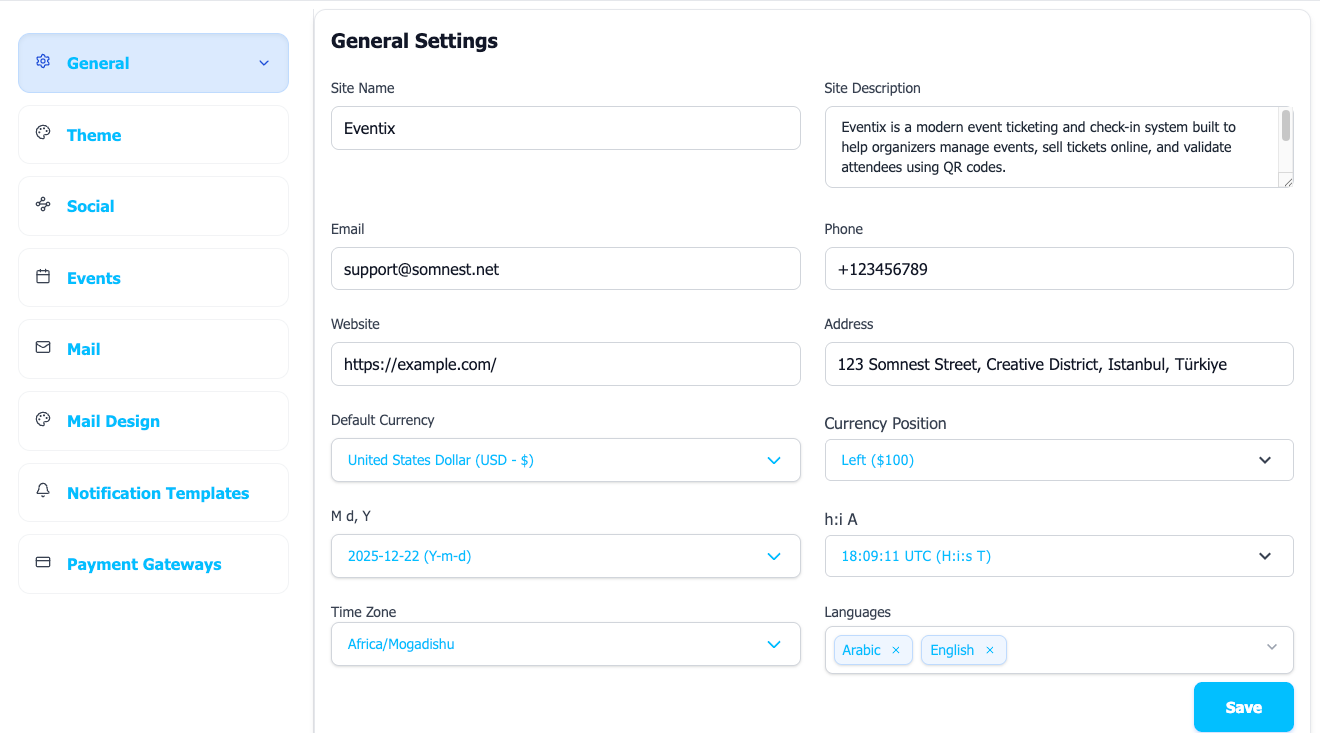Image resolution: width=1320 pixels, height=733 pixels.
Task: Open the Default Currency dropdown
Action: 565,460
